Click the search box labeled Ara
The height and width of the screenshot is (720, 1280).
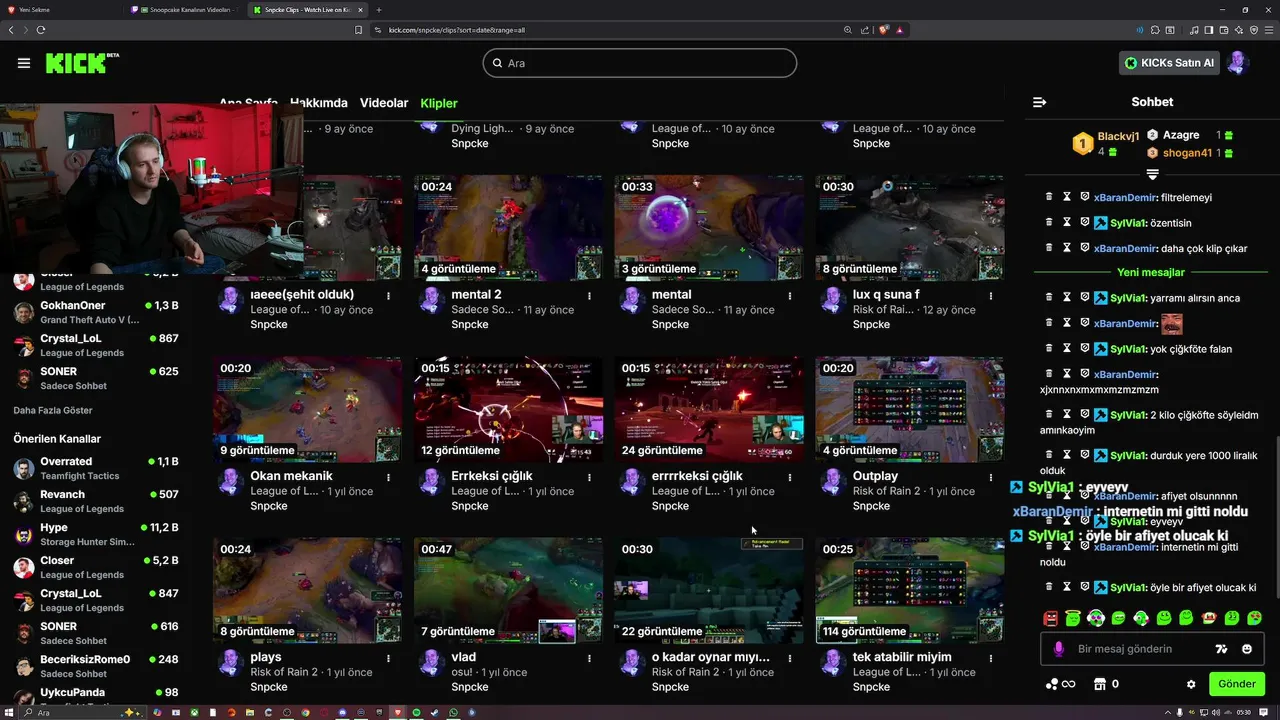(640, 63)
